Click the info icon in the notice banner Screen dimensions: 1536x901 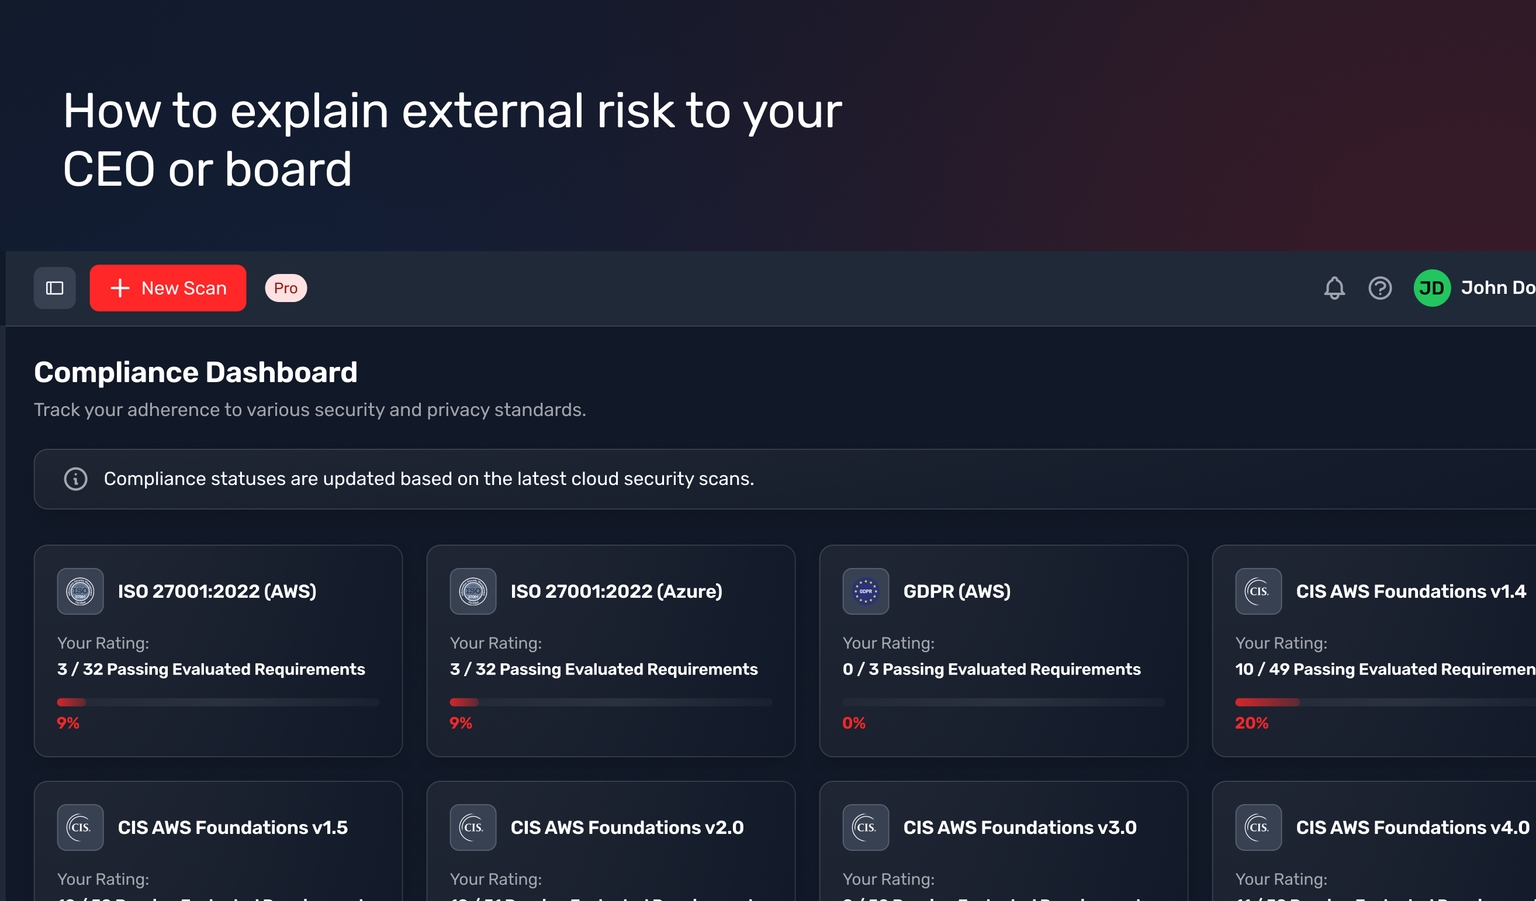(76, 478)
